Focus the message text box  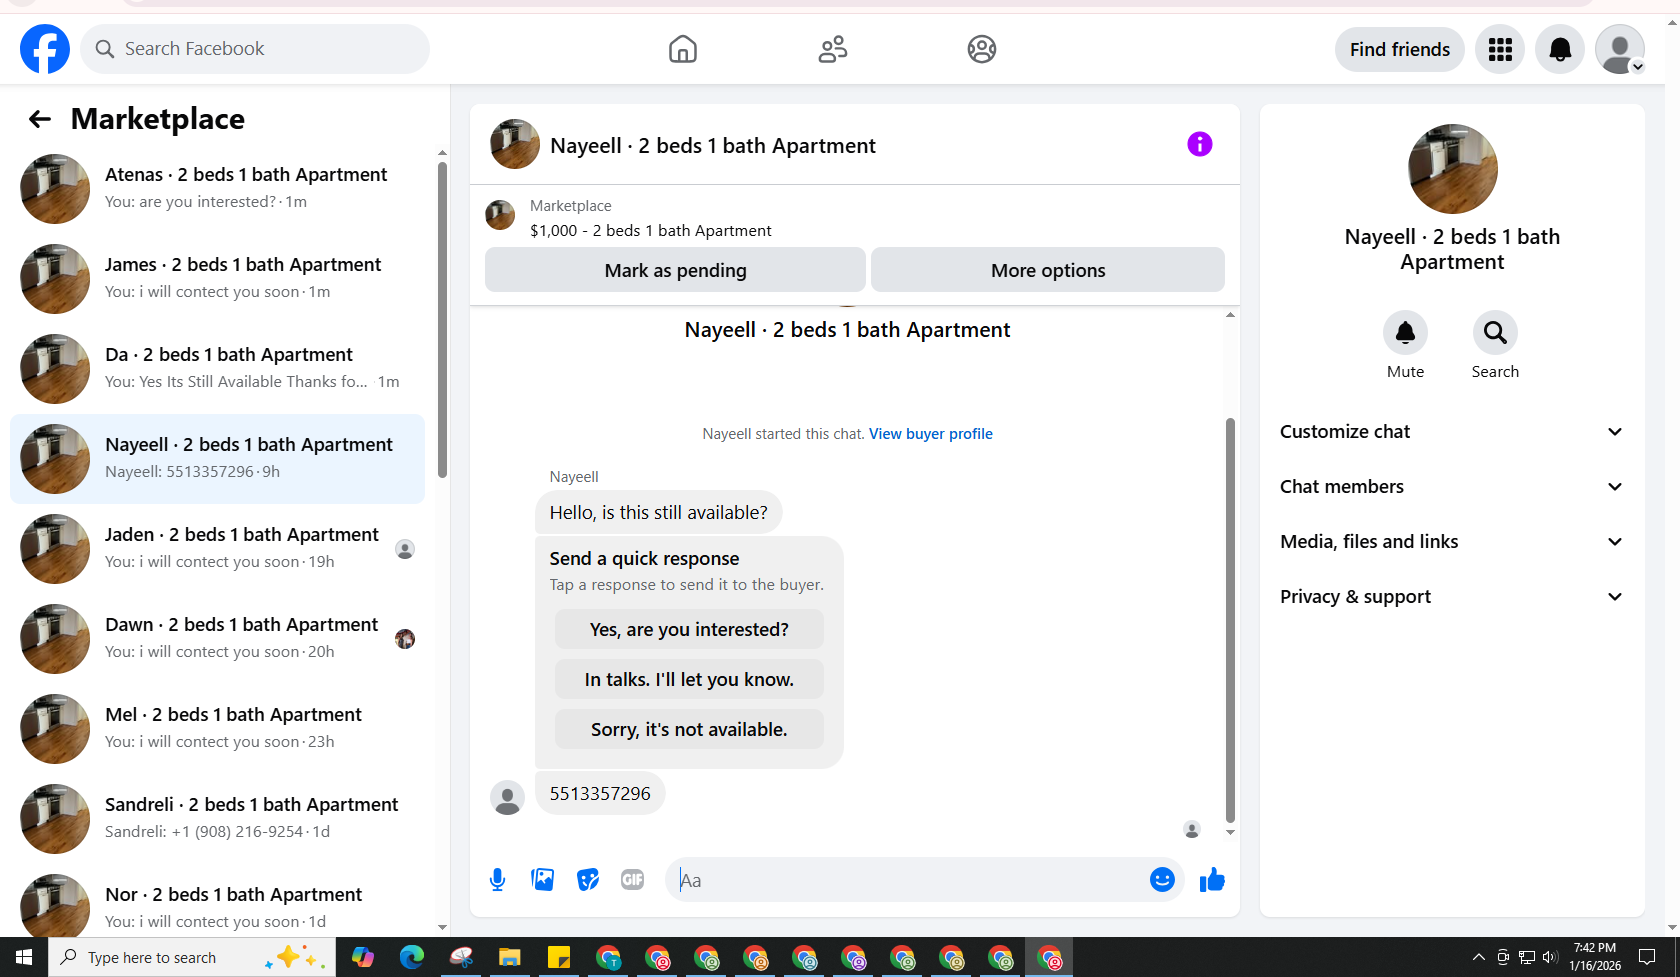[x=910, y=880]
